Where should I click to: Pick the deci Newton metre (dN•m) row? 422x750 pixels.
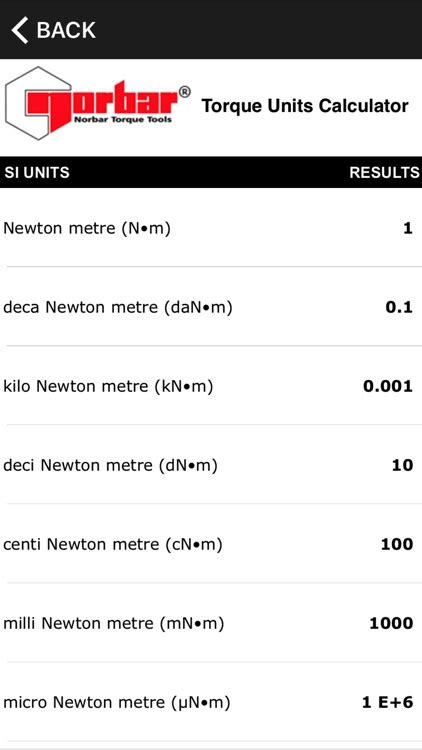pyautogui.click(x=211, y=464)
